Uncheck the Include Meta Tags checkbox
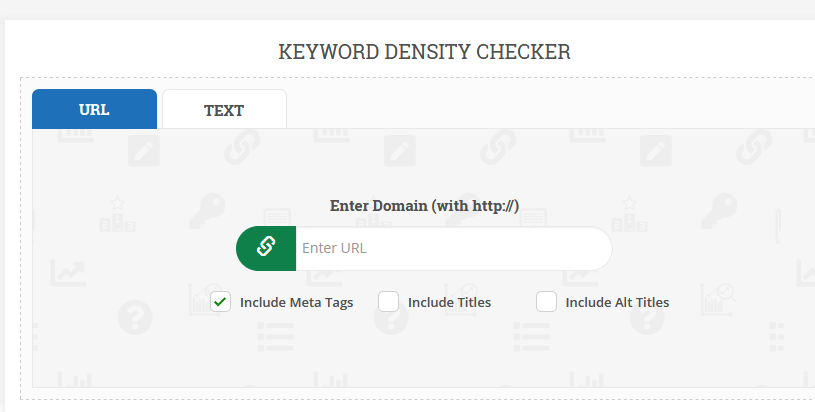815x412 pixels. coord(221,302)
